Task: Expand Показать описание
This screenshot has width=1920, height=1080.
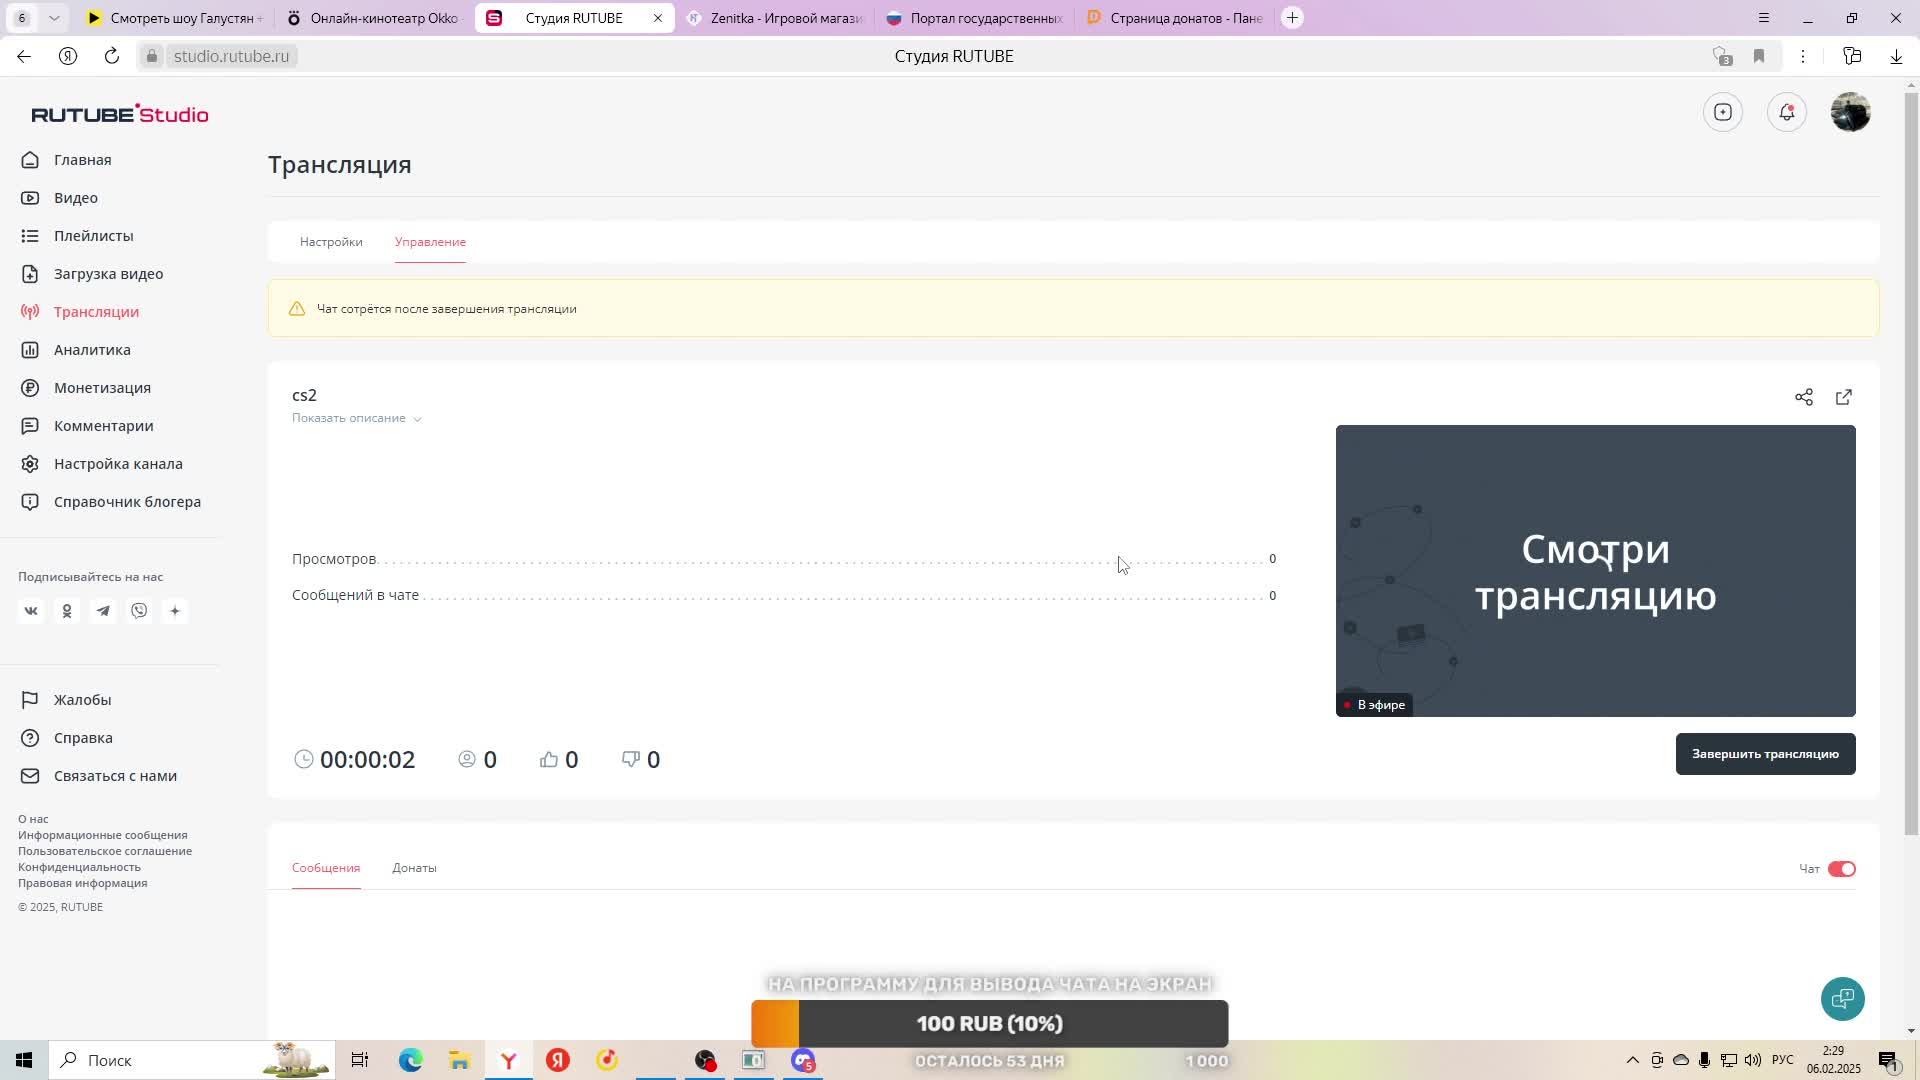Action: 356,418
